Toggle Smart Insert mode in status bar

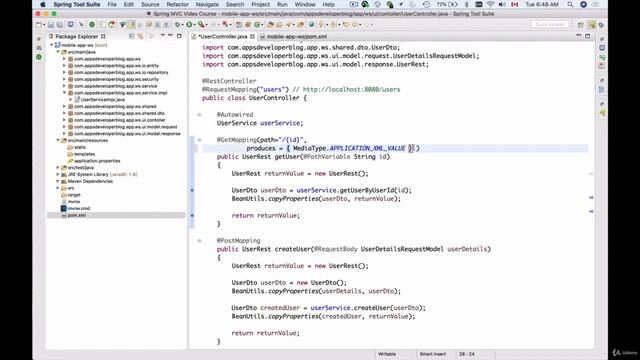click(x=433, y=354)
